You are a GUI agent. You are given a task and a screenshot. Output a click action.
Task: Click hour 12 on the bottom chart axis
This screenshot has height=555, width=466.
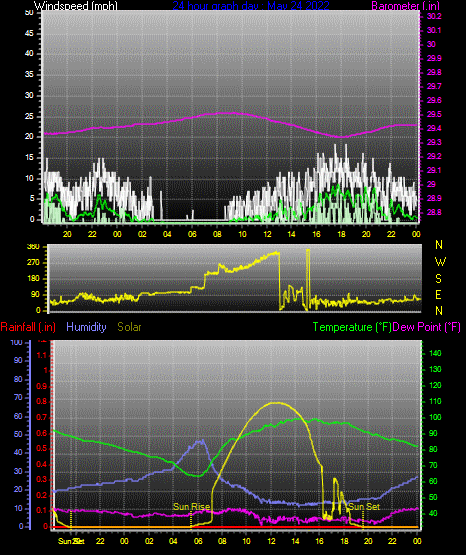pyautogui.click(x=271, y=541)
